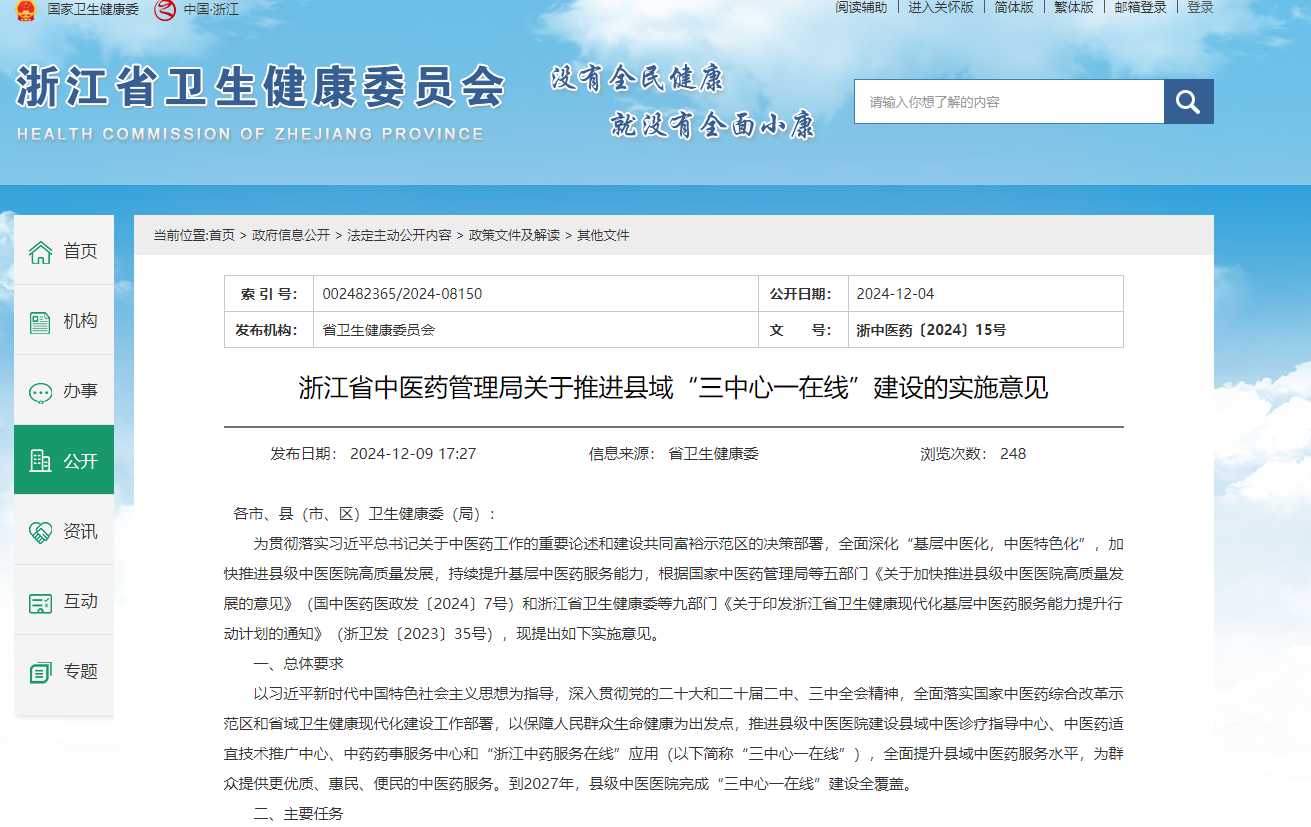1311x827 pixels.
Task: Click the house icon for 首页
Action: click(x=40, y=252)
